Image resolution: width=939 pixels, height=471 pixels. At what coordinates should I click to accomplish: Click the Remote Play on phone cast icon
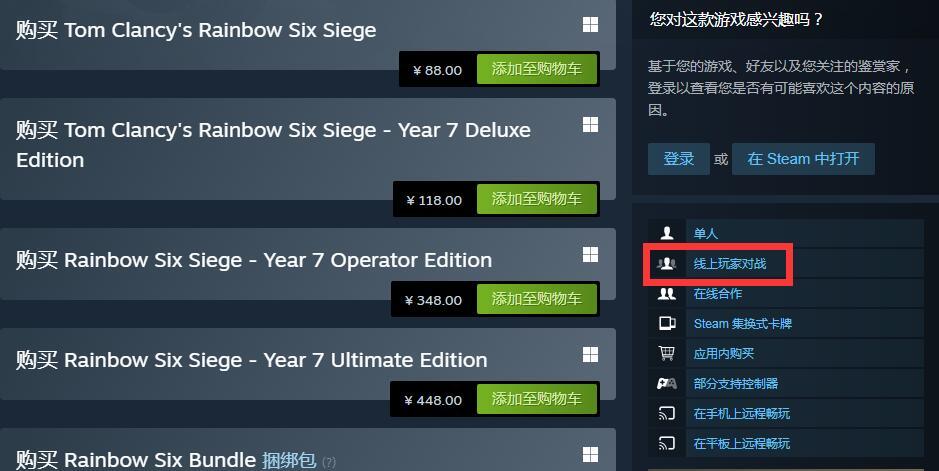pos(667,413)
